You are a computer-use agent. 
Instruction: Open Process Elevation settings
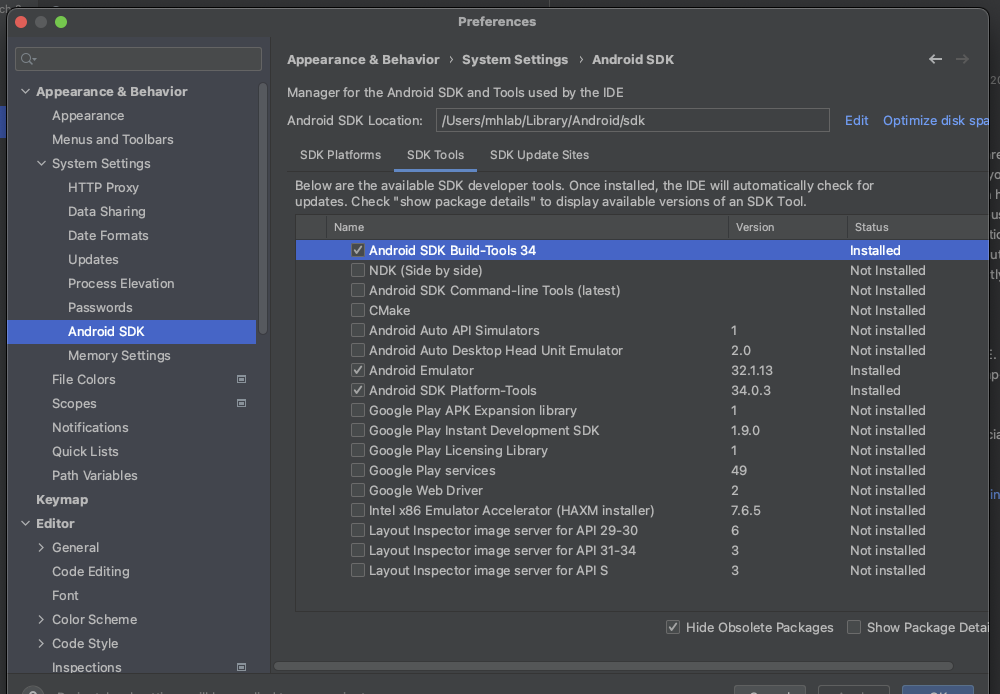(x=121, y=283)
